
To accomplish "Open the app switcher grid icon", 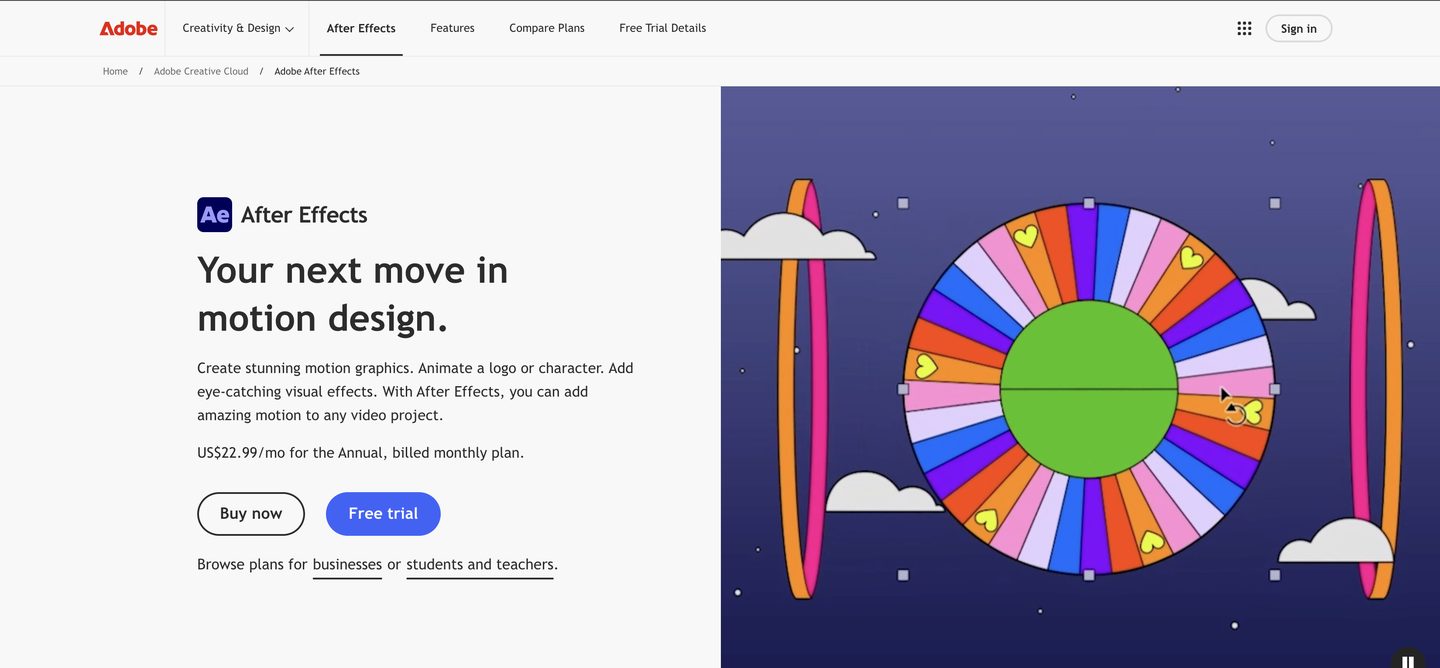I will [x=1244, y=28].
